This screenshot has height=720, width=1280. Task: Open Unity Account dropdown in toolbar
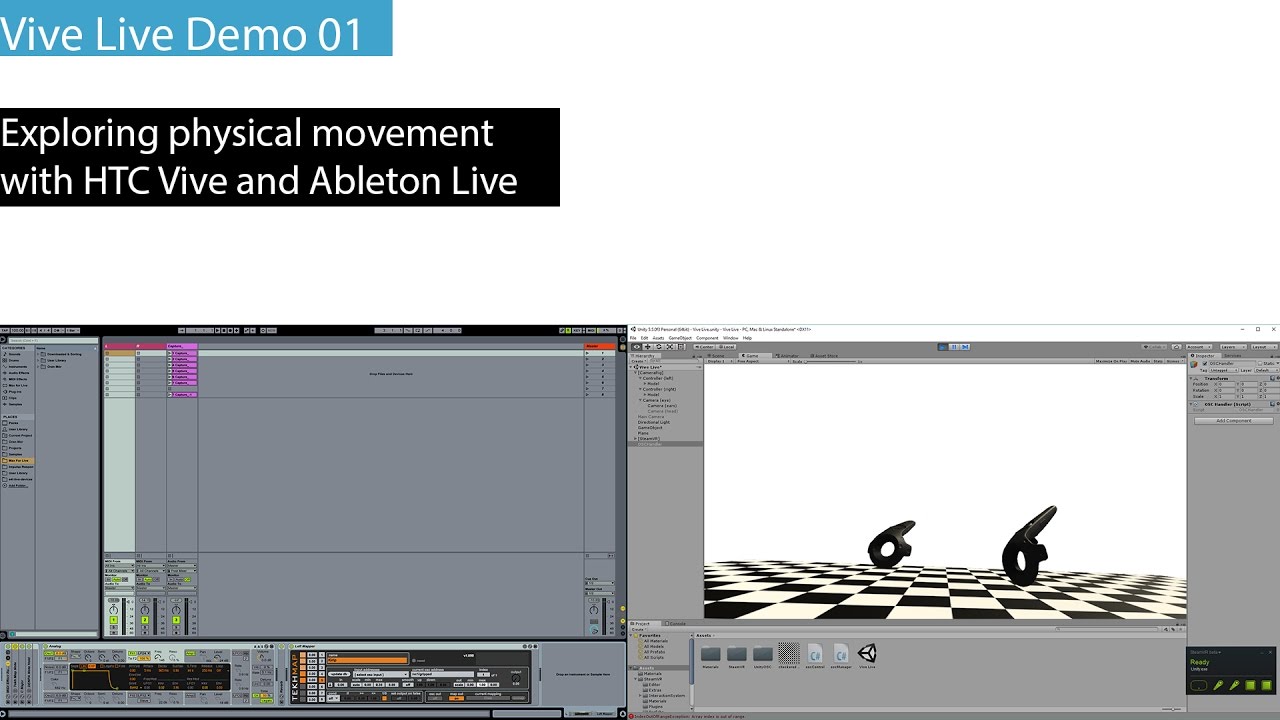click(x=1198, y=347)
